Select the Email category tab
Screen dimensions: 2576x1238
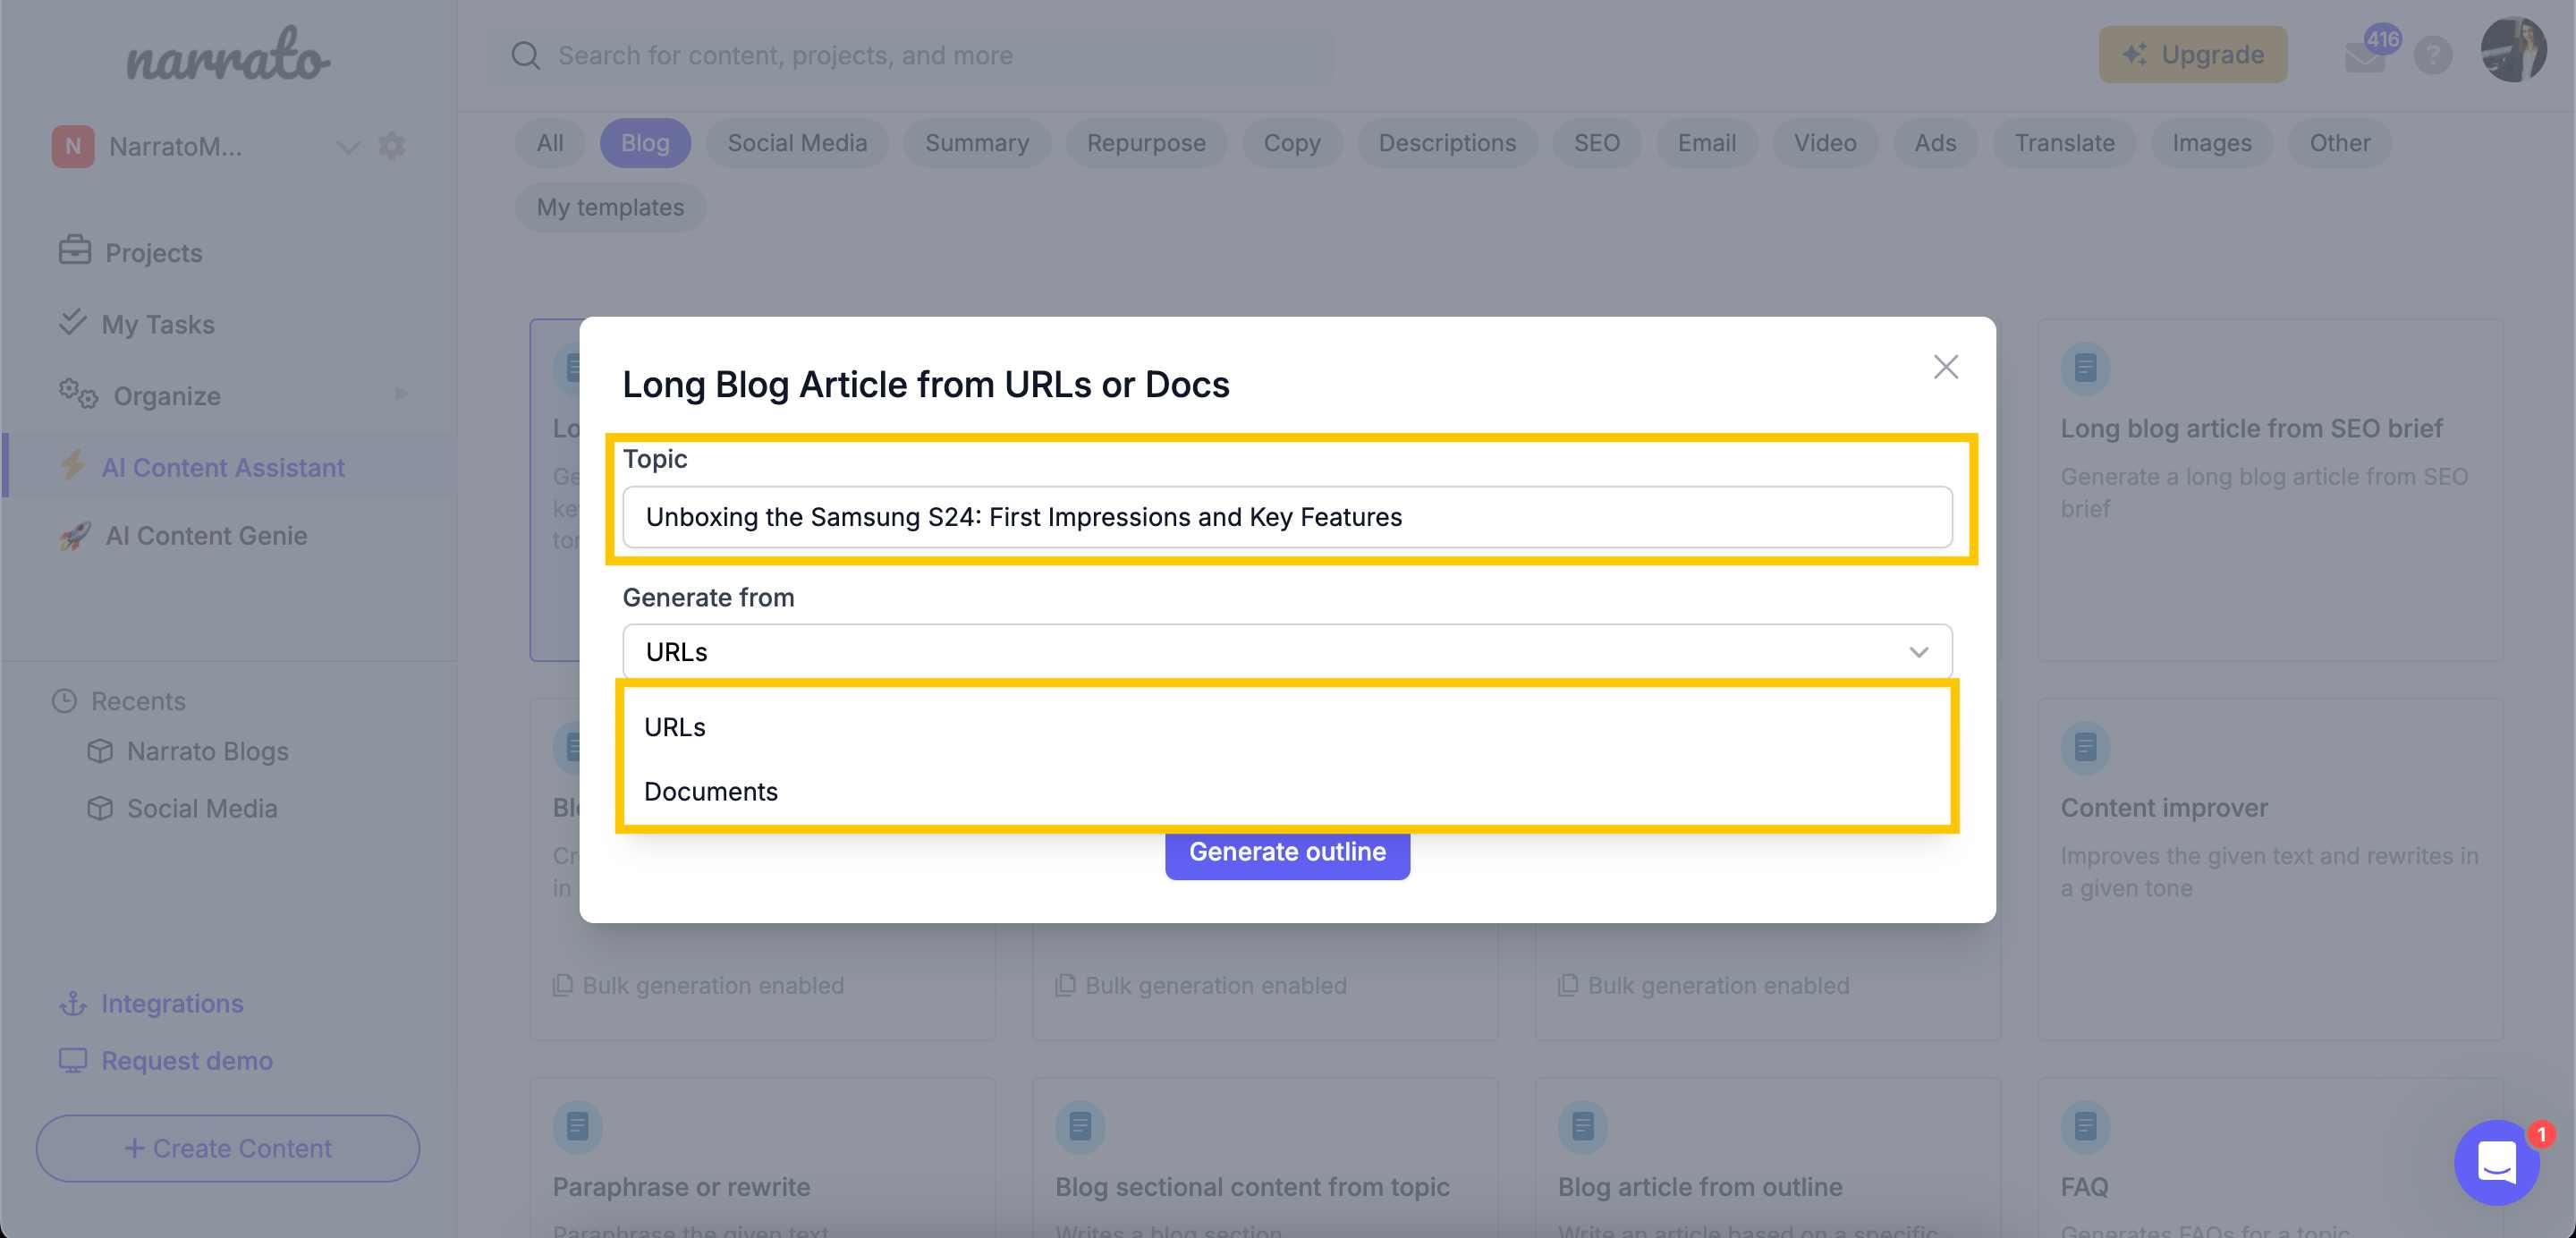point(1706,143)
